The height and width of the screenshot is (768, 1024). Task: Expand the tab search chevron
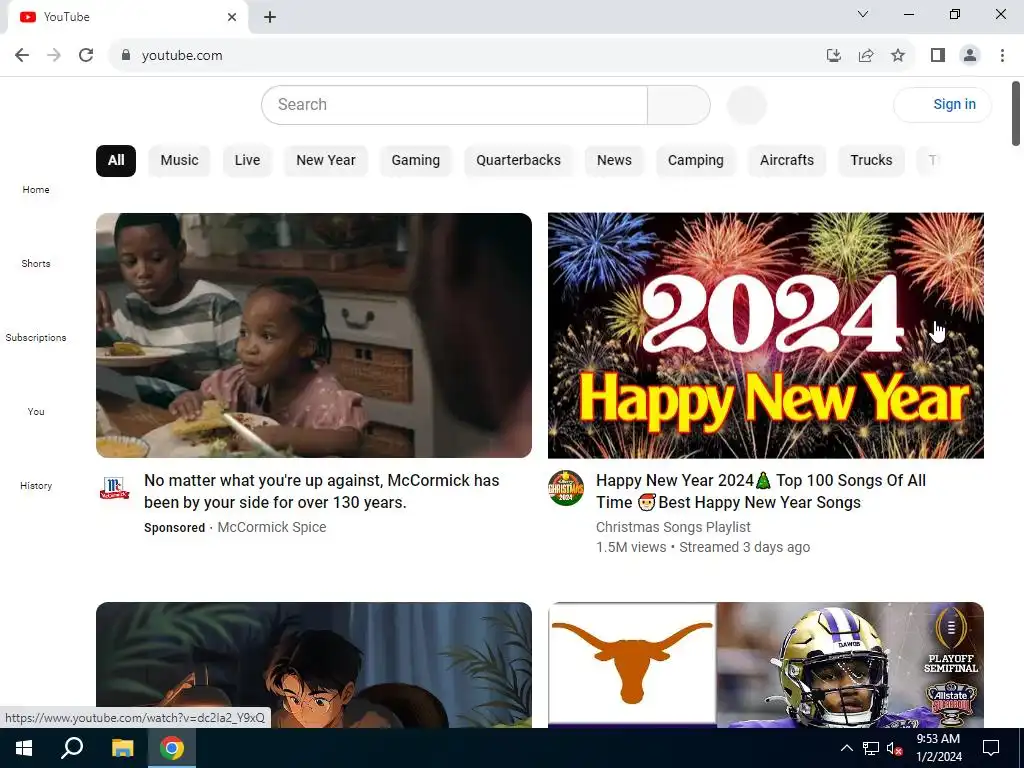point(862,14)
